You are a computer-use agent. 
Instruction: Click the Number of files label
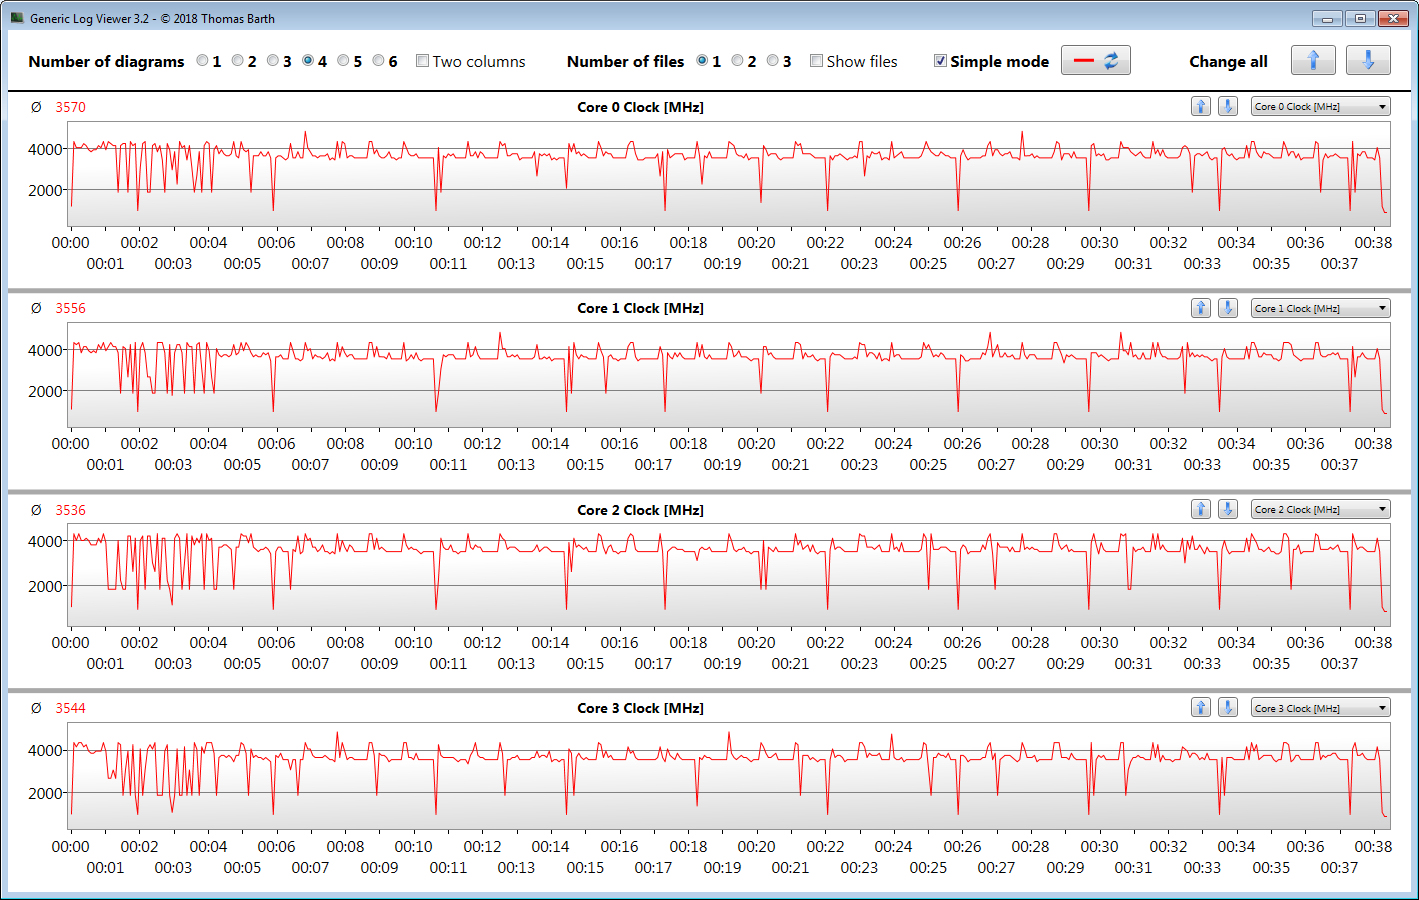pos(625,61)
